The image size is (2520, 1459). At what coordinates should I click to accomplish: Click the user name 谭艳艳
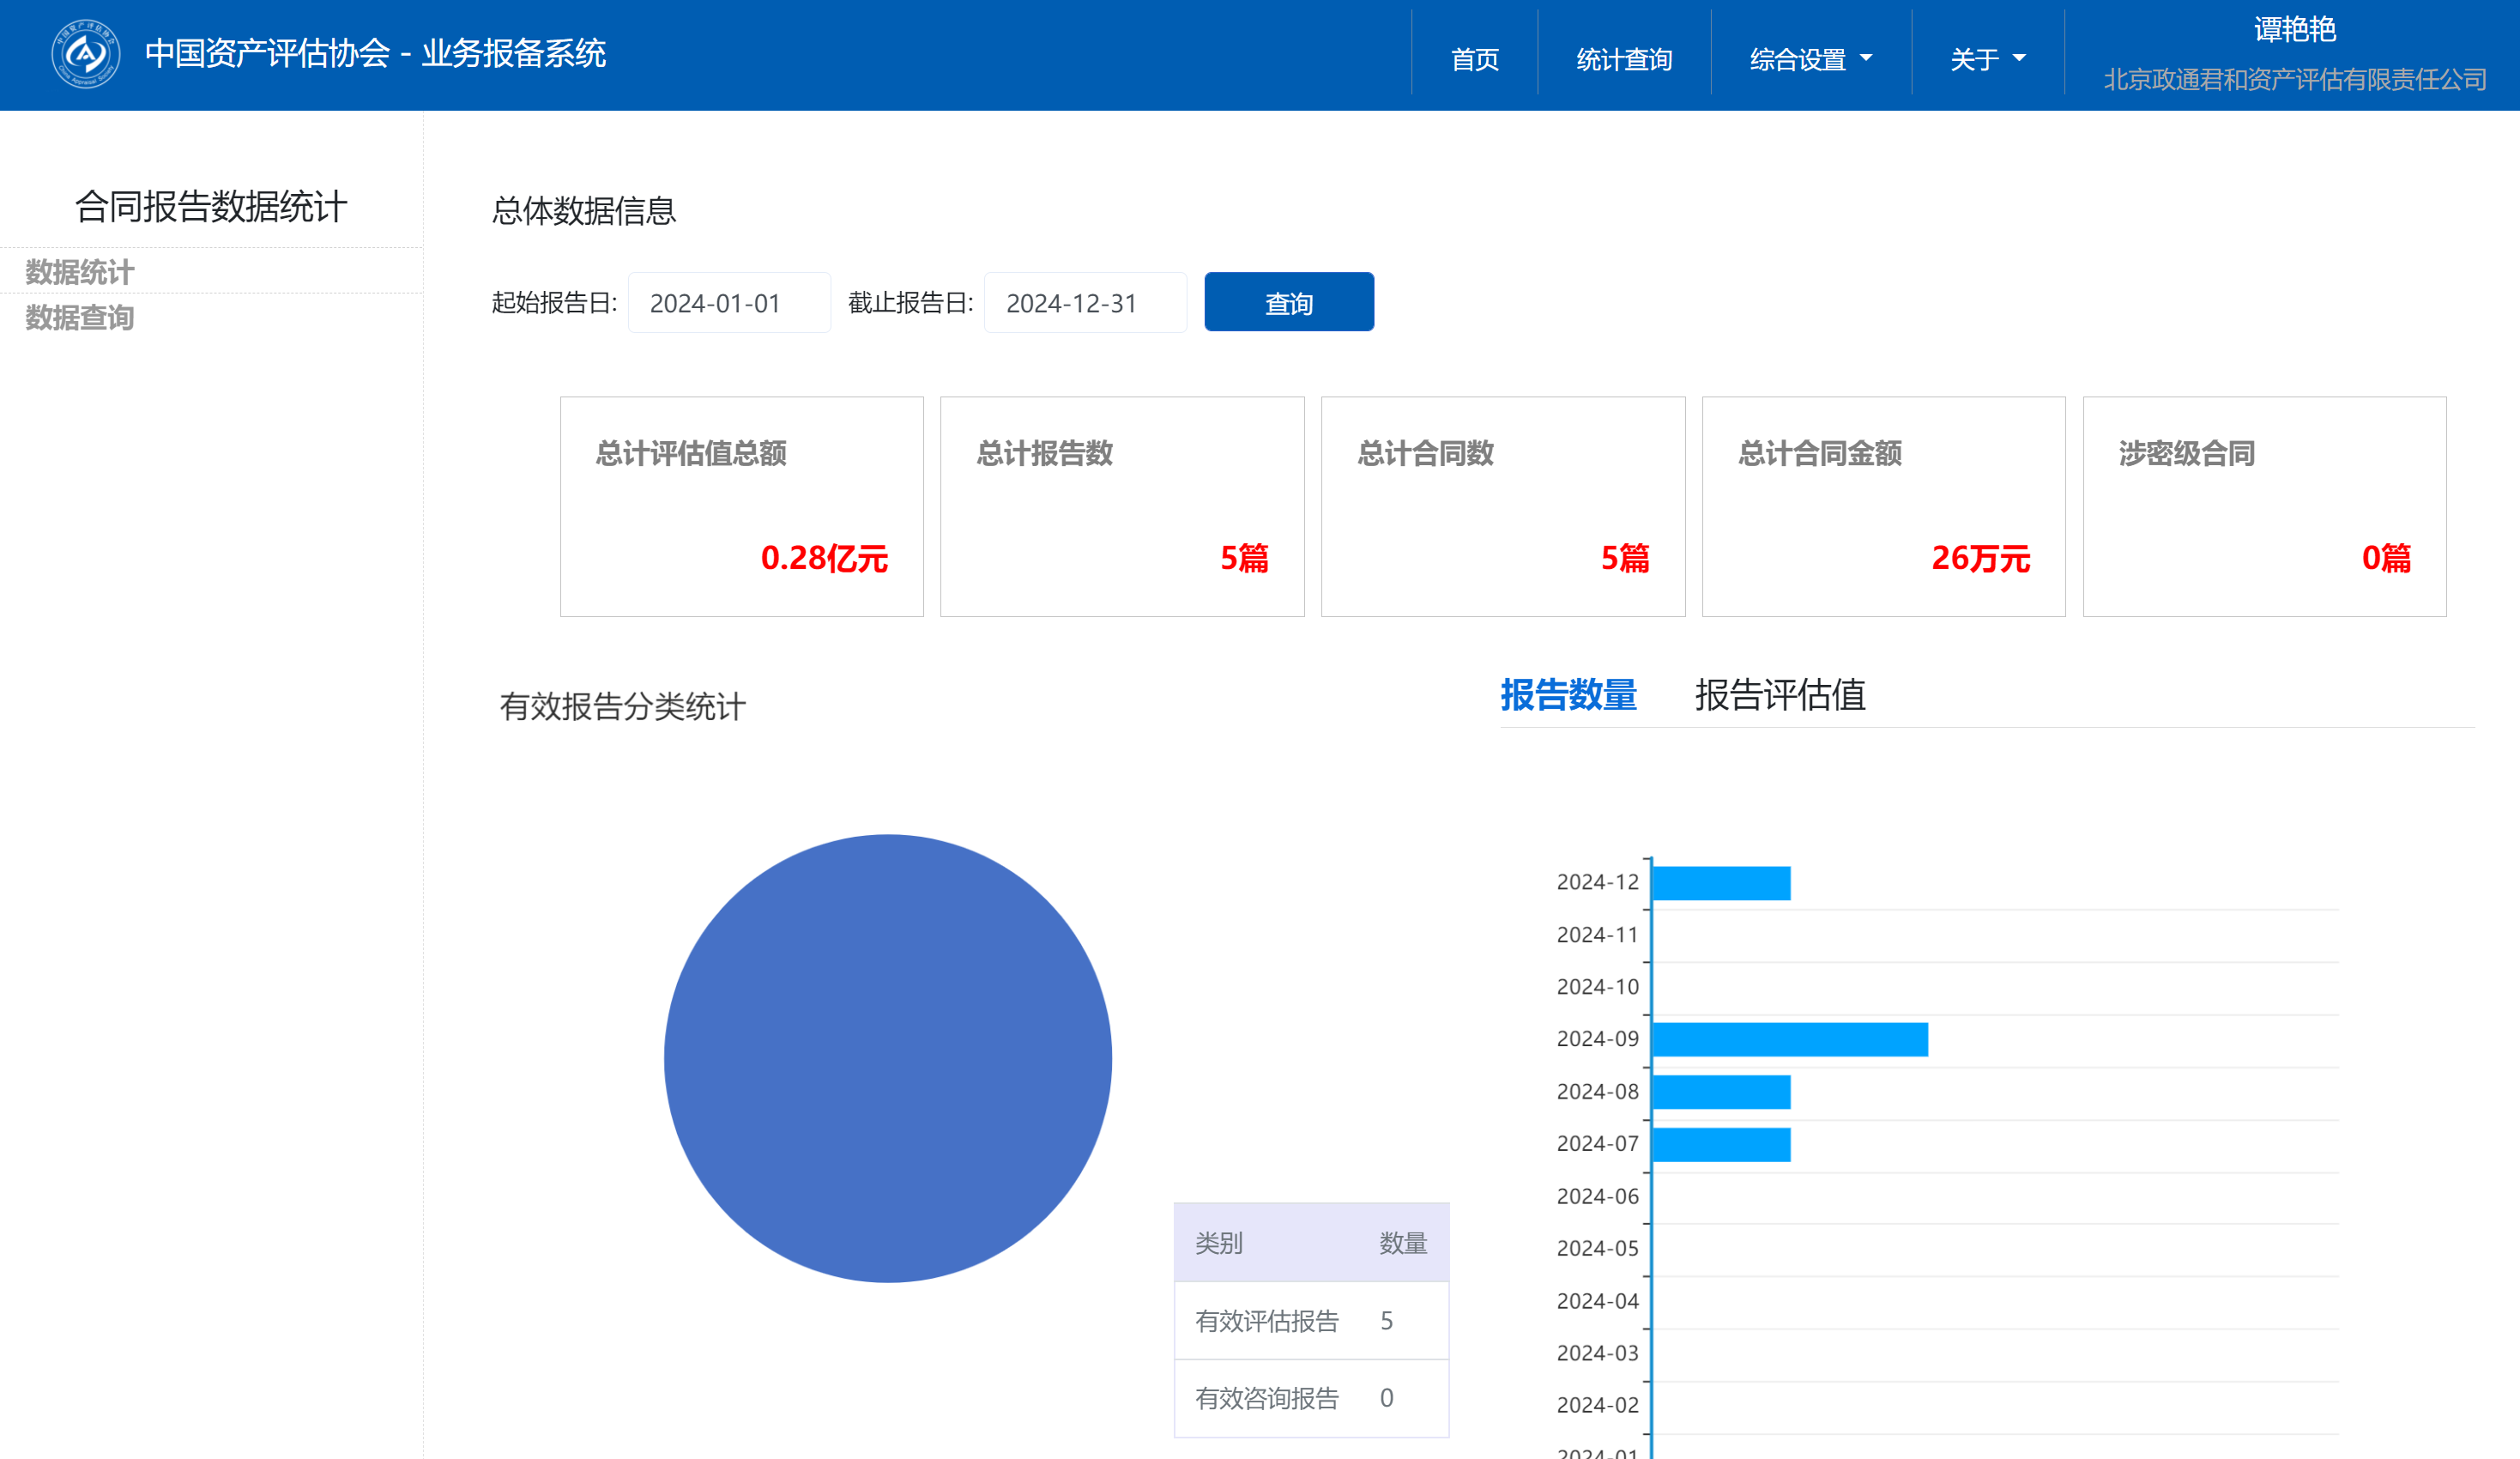point(2294,30)
